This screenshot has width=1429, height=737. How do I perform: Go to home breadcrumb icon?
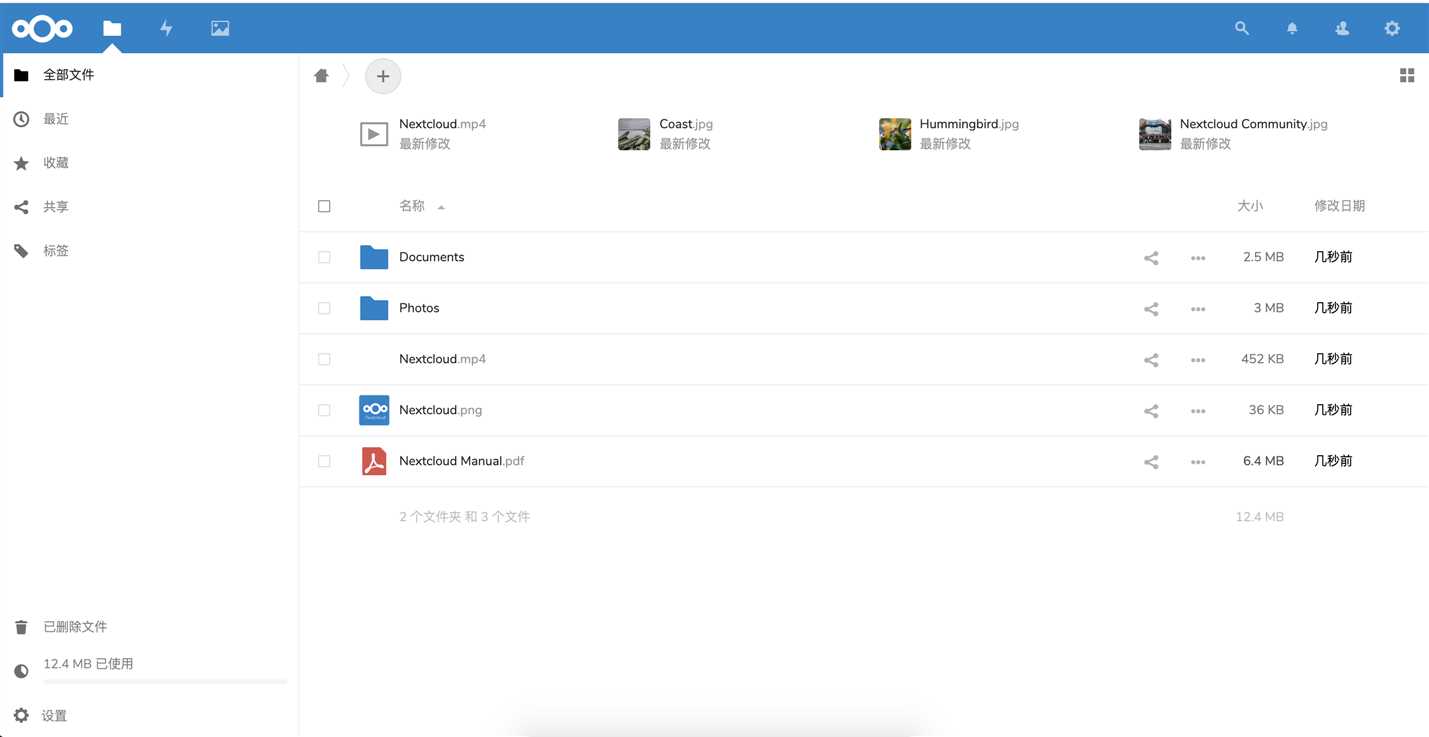click(x=321, y=76)
